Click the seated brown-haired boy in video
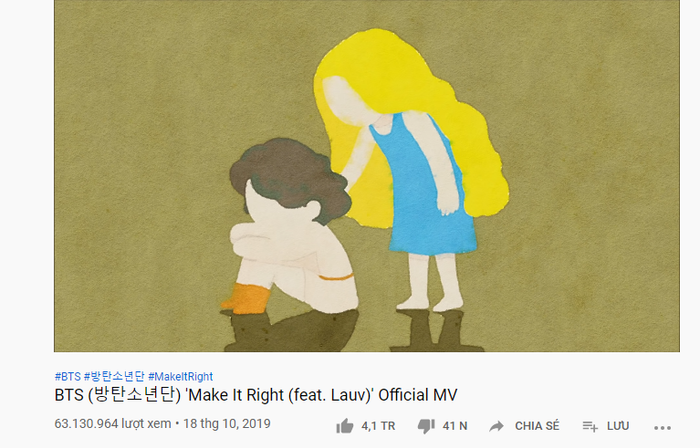 [x=292, y=225]
